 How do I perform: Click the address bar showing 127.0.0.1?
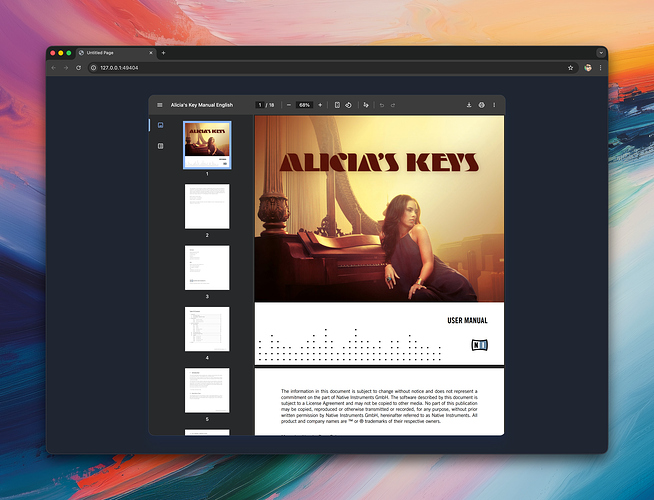(x=332, y=68)
